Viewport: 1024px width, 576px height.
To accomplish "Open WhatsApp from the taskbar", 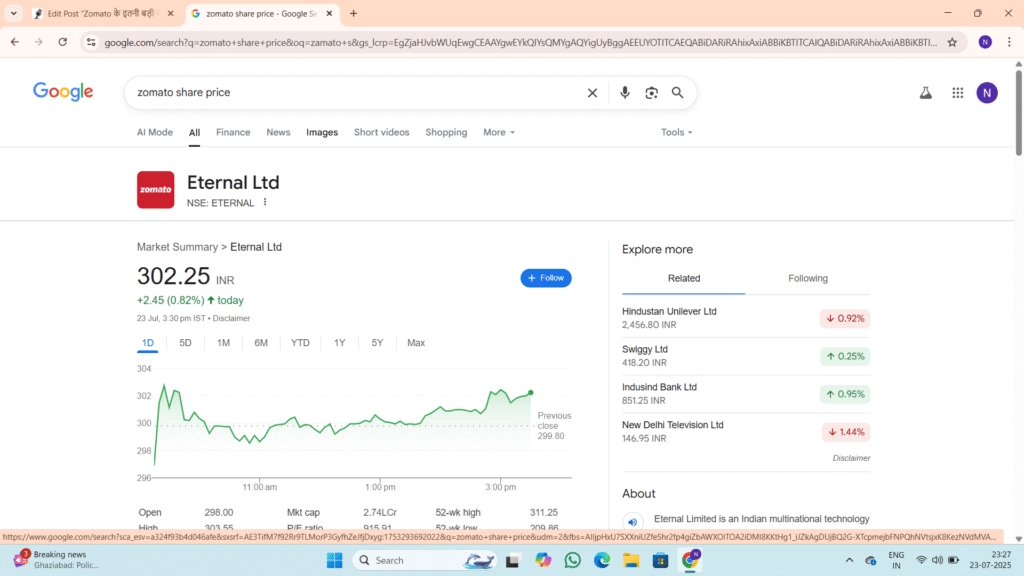I will pyautogui.click(x=572, y=560).
